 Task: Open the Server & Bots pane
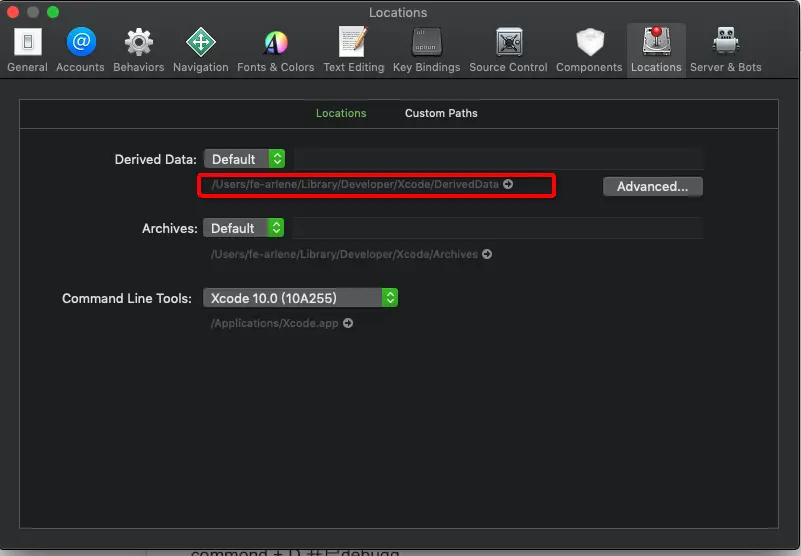point(725,50)
